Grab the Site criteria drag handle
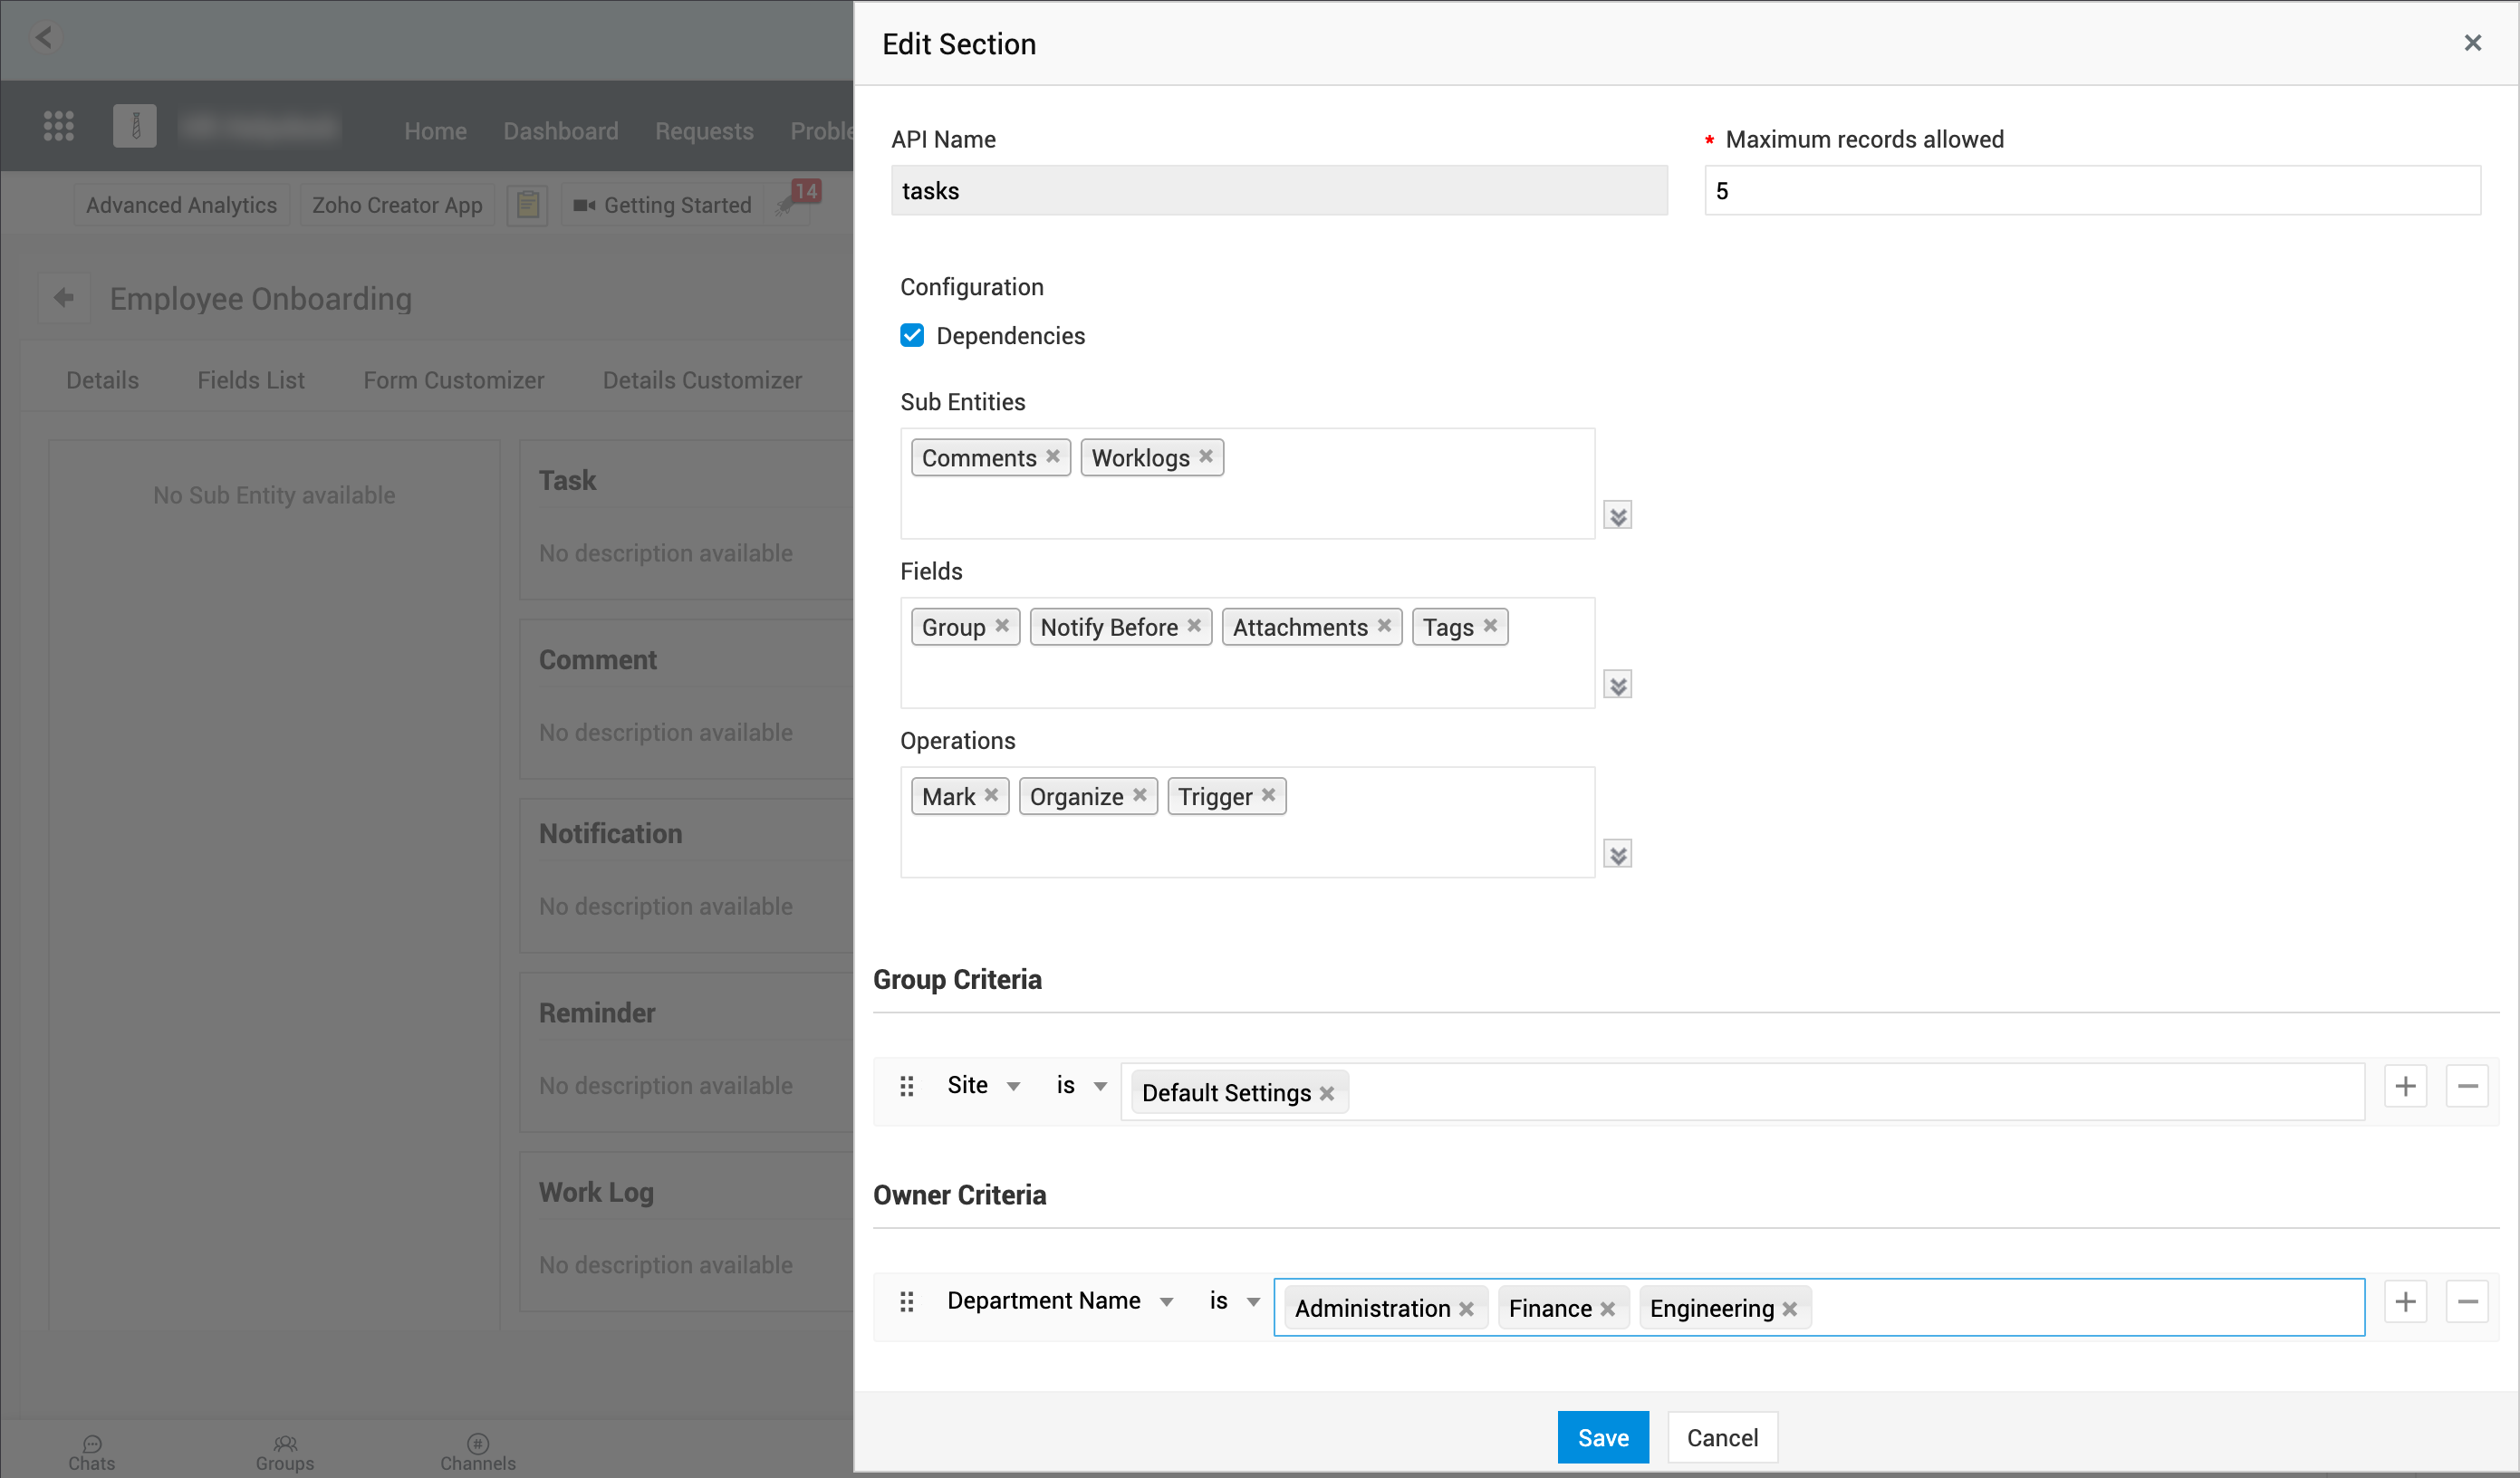This screenshot has height=1478, width=2520. [x=907, y=1086]
